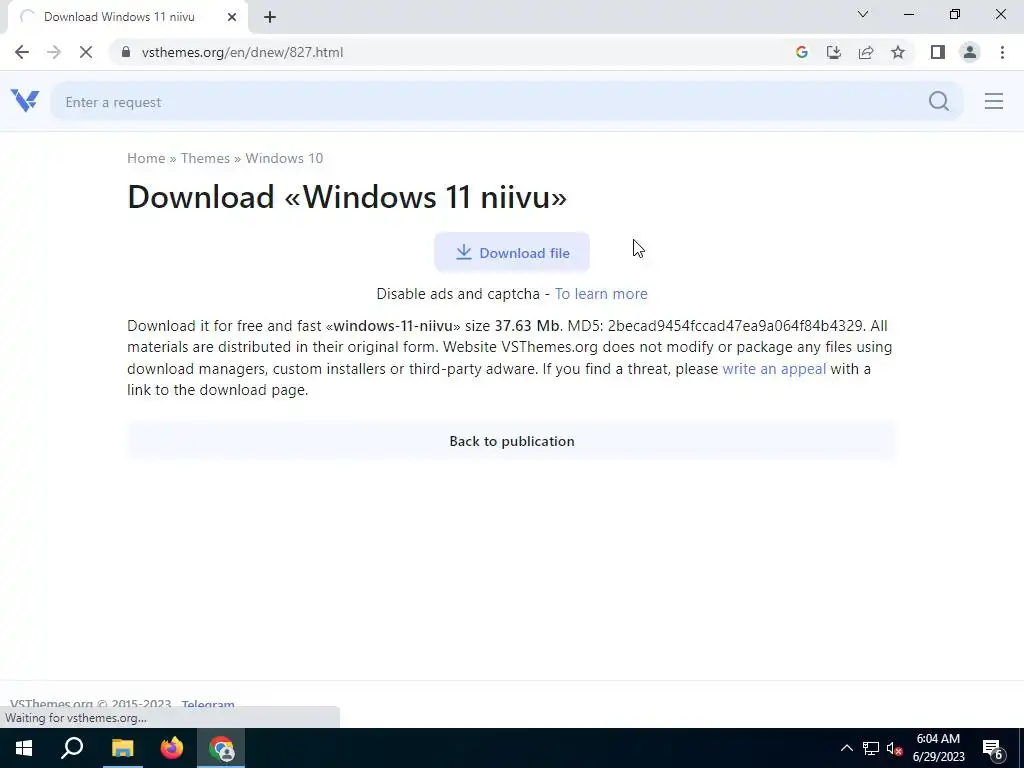1024x768 pixels.
Task: Open Chrome three-dot menu
Action: coord(1002,52)
